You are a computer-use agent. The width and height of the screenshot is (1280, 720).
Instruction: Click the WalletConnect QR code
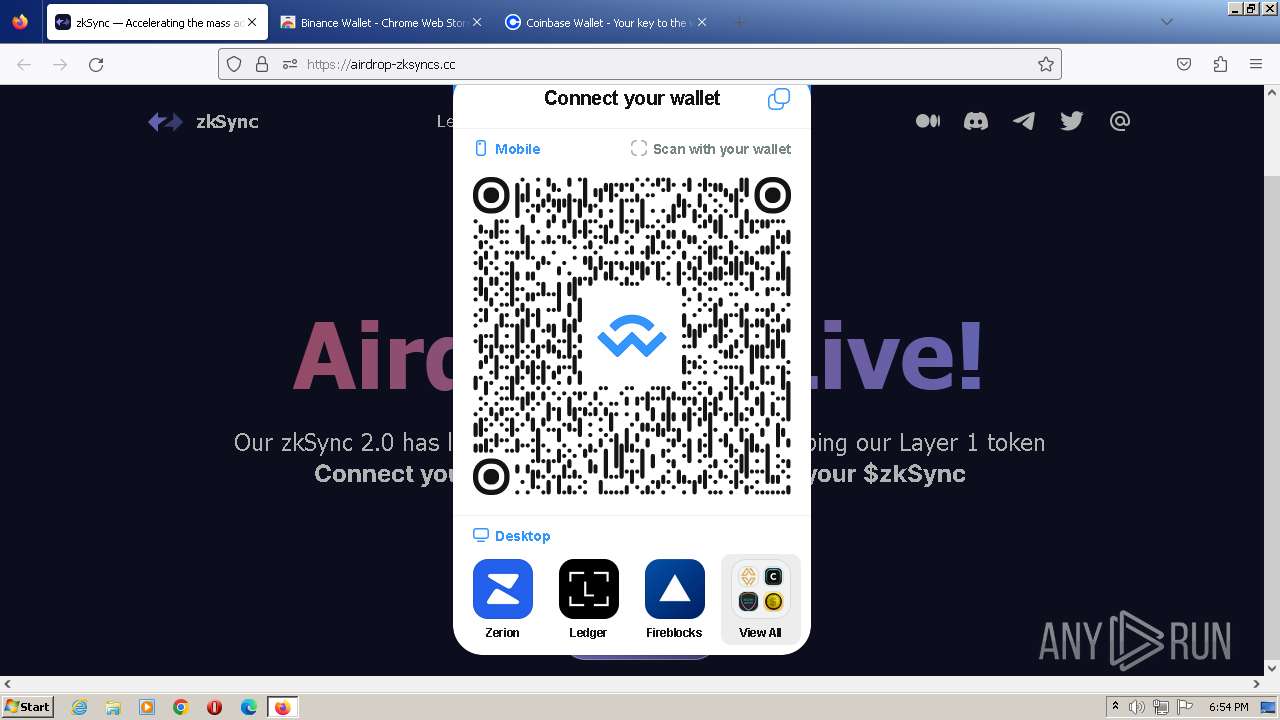tap(632, 336)
